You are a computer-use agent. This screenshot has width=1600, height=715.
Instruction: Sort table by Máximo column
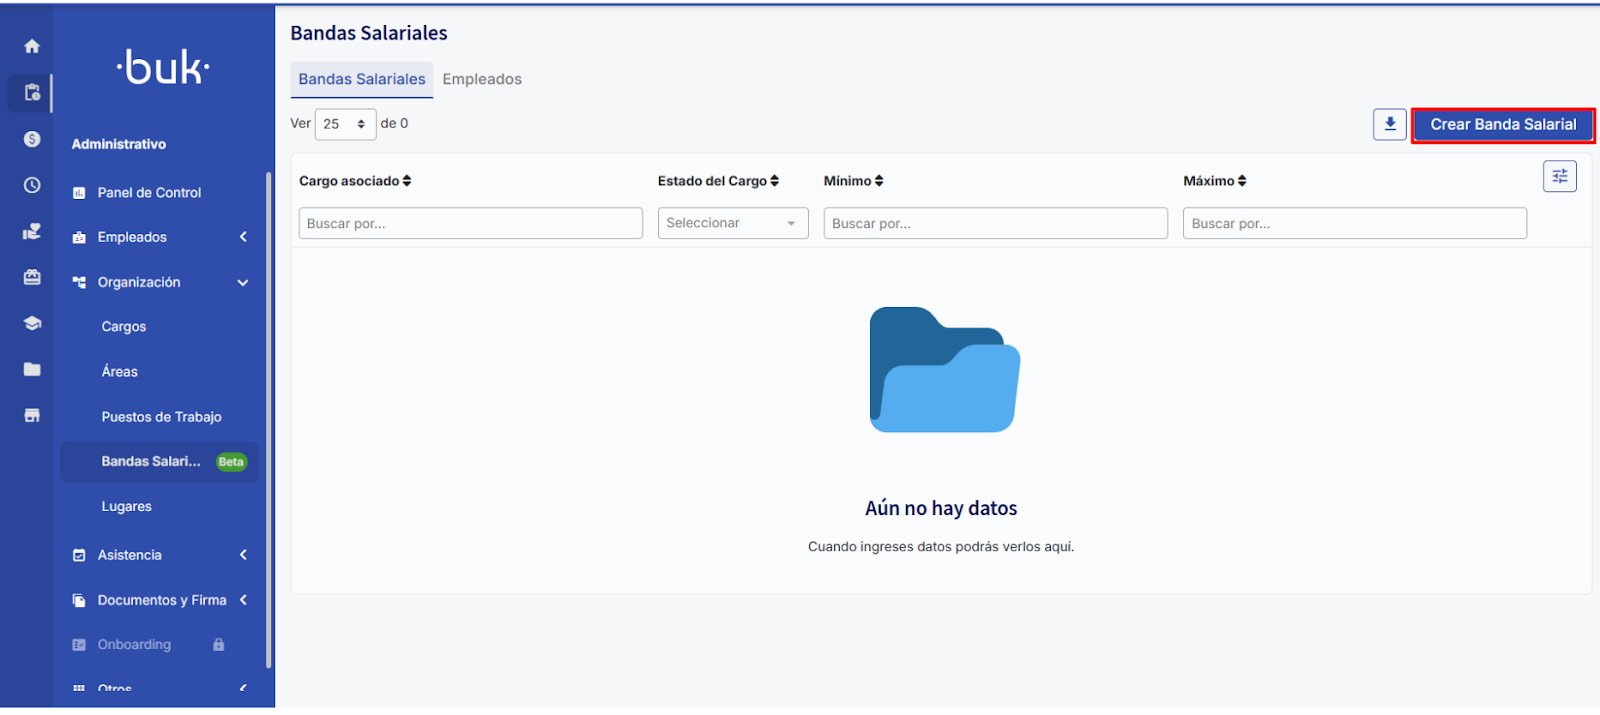point(1214,181)
